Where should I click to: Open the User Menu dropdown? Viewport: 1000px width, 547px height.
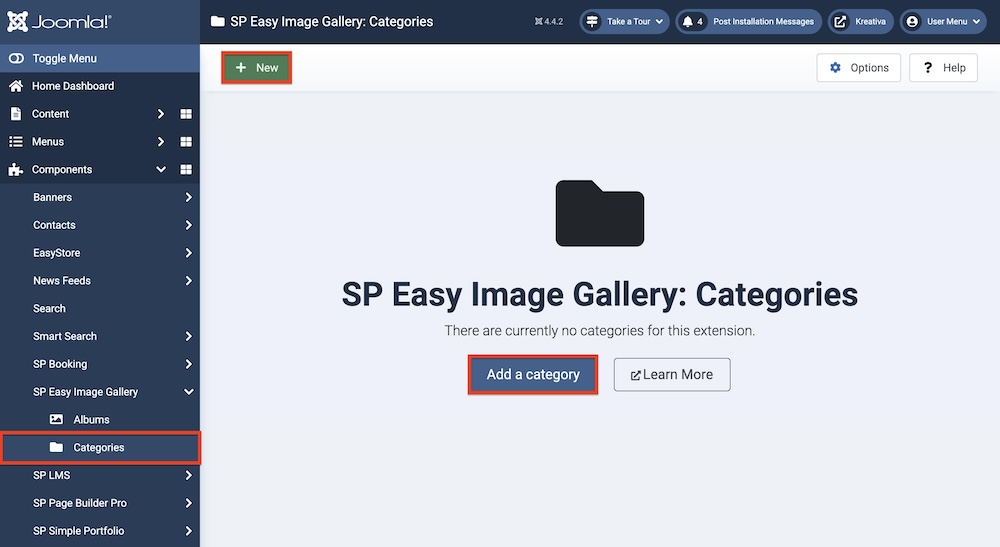tap(943, 22)
